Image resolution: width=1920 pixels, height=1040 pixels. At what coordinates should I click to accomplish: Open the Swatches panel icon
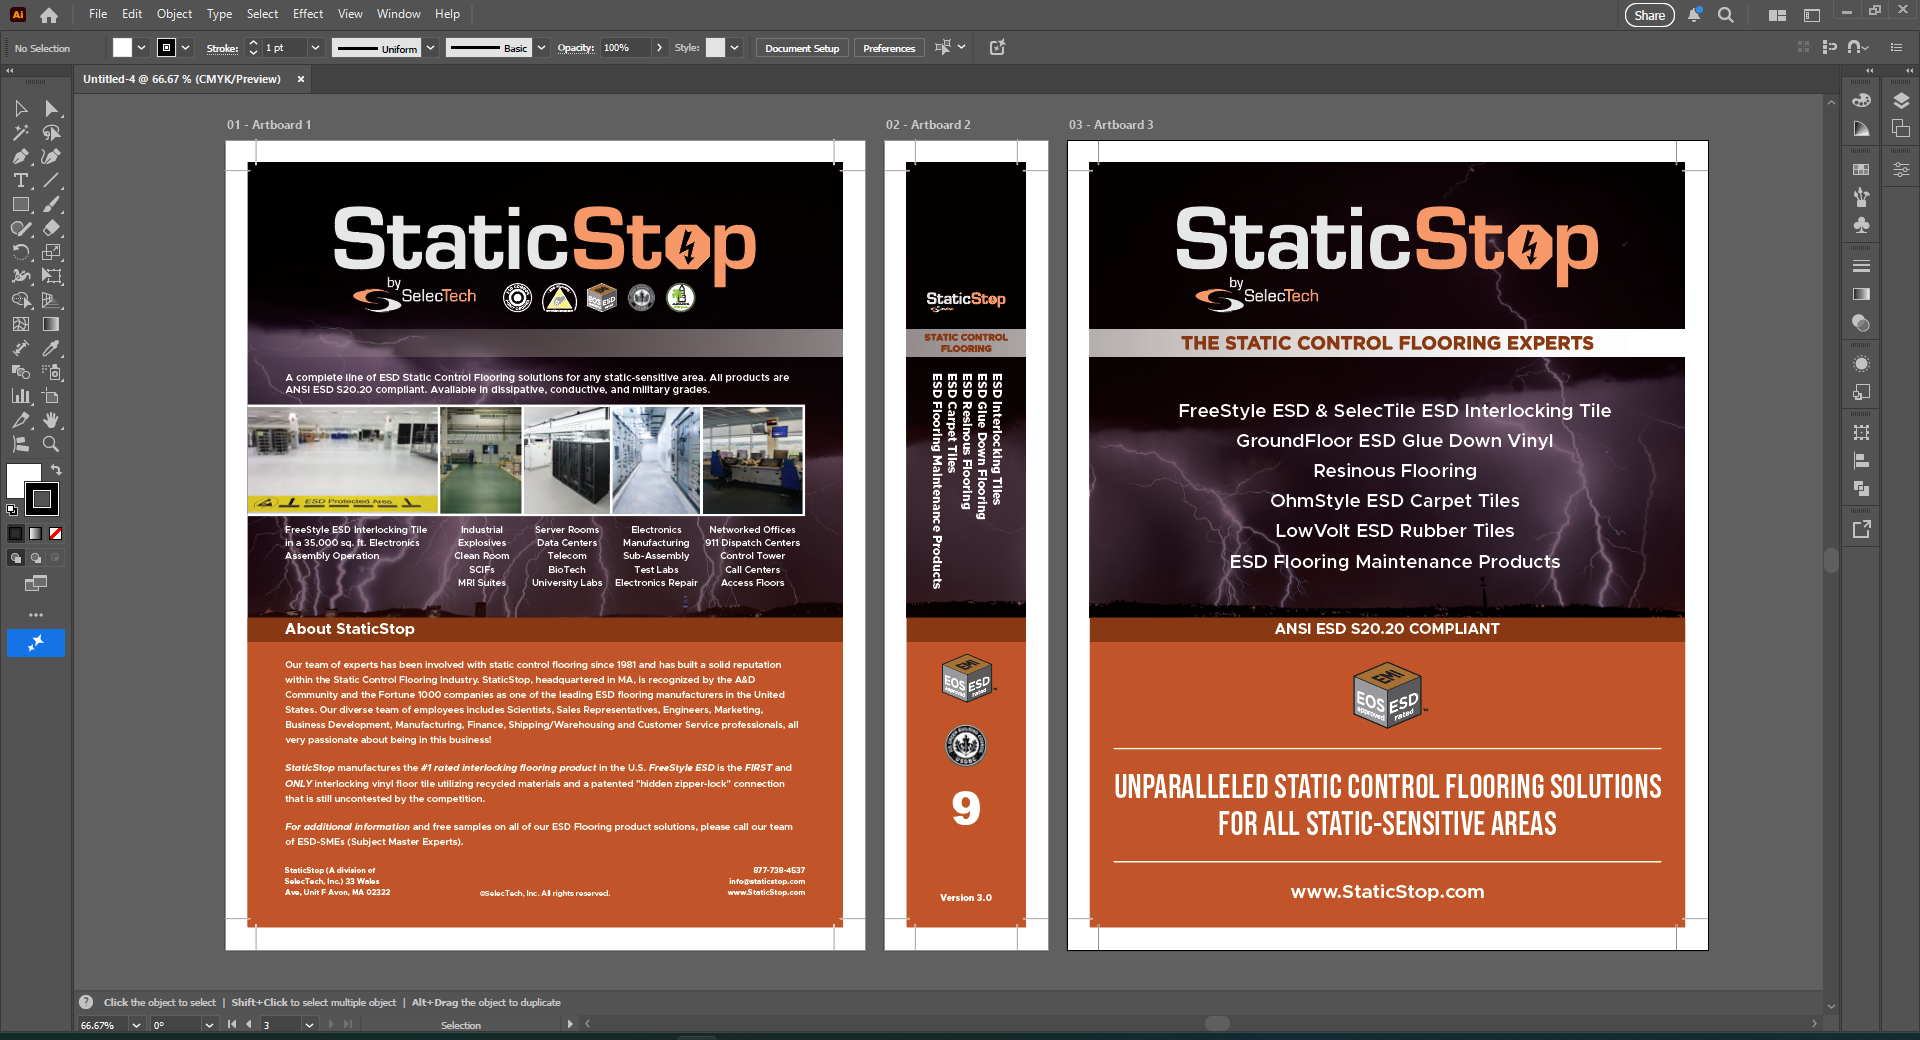point(1861,169)
